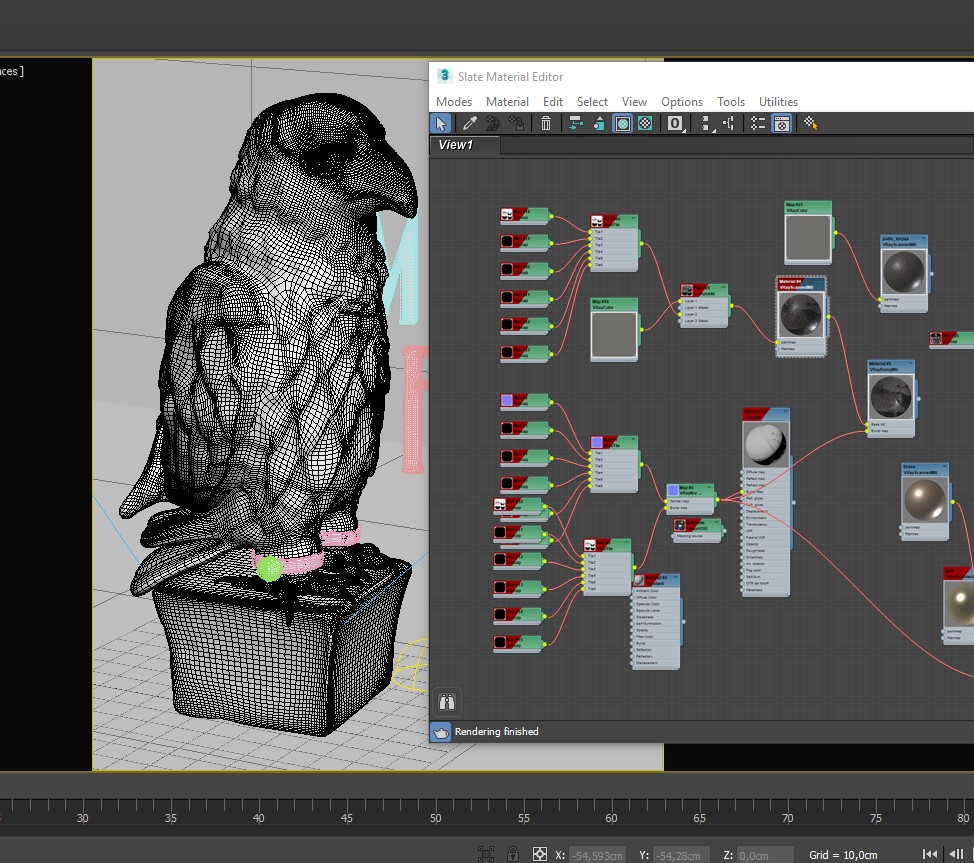Open node search with binoculars icon

point(447,700)
